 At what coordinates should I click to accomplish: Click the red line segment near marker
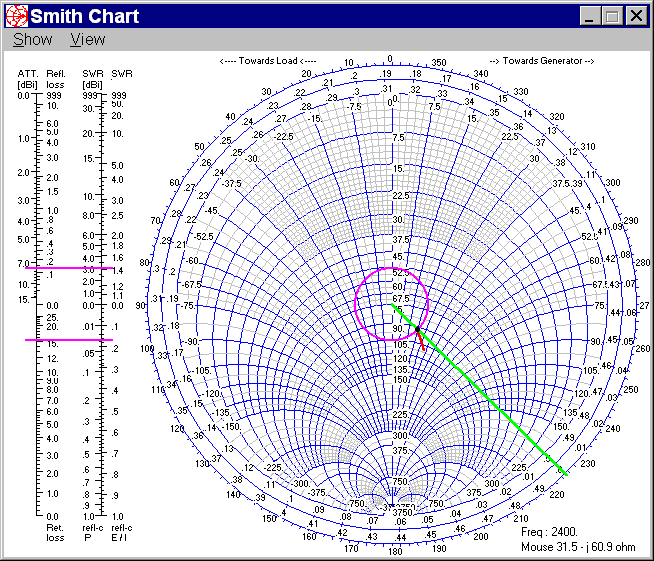tap(421, 341)
